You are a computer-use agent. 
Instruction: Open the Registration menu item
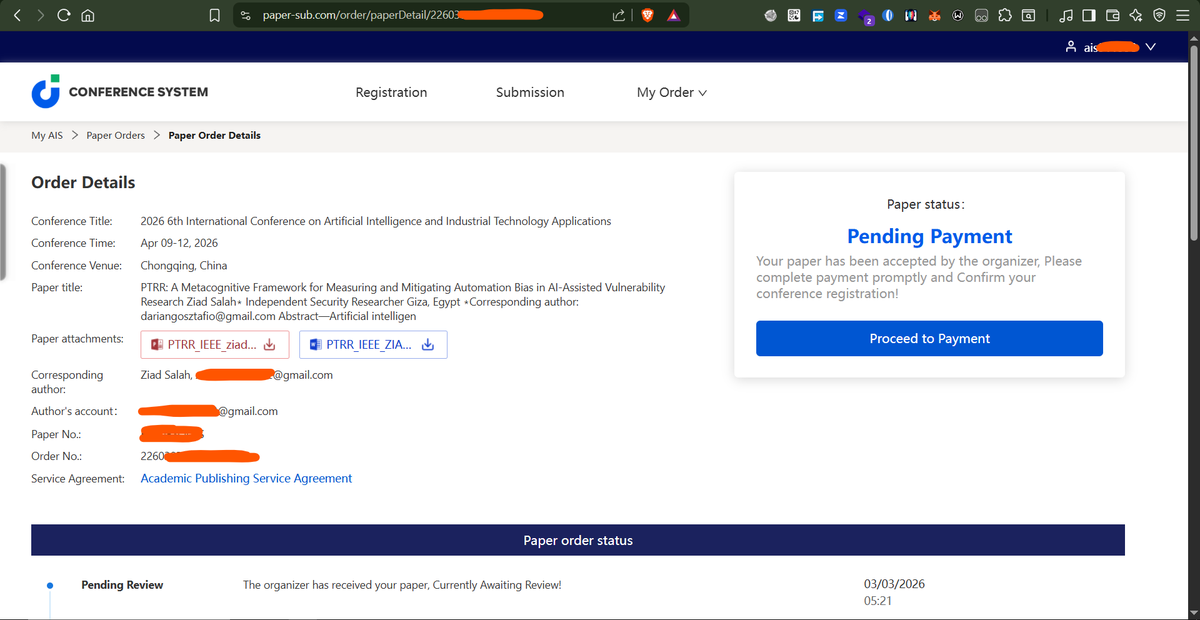click(391, 92)
